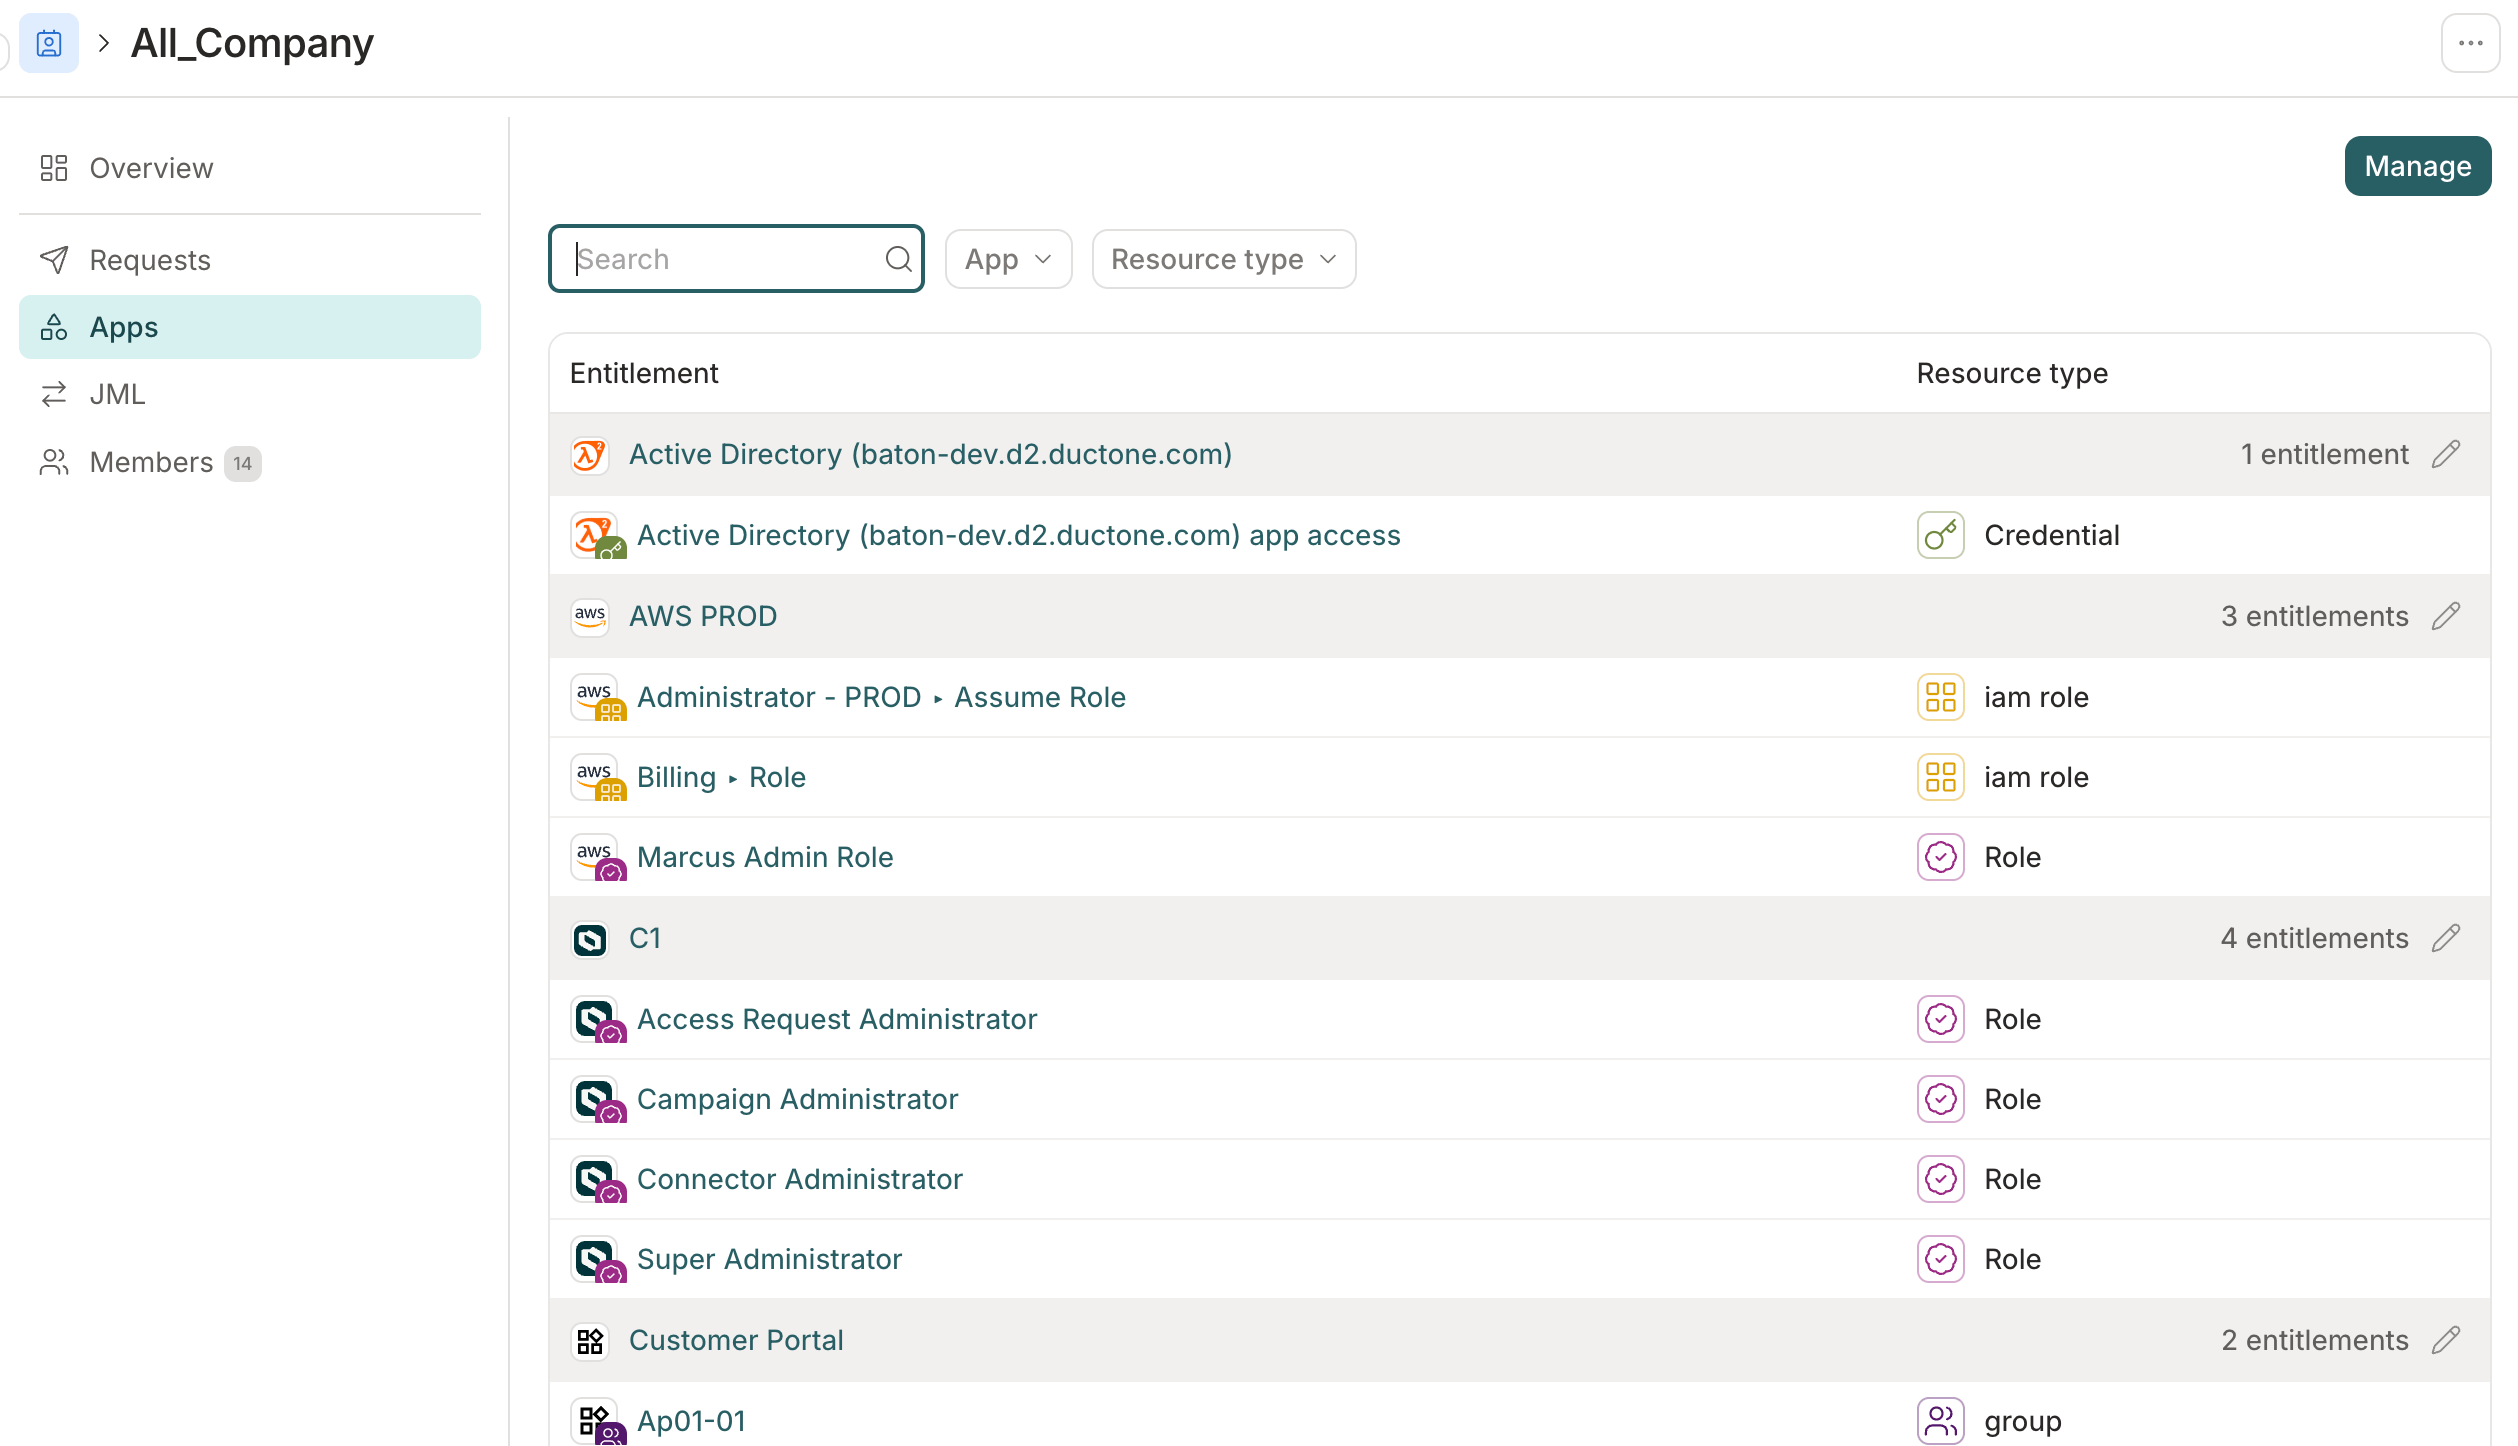Click the Customer Portal app header icon
The height and width of the screenshot is (1446, 2518).
pos(590,1341)
